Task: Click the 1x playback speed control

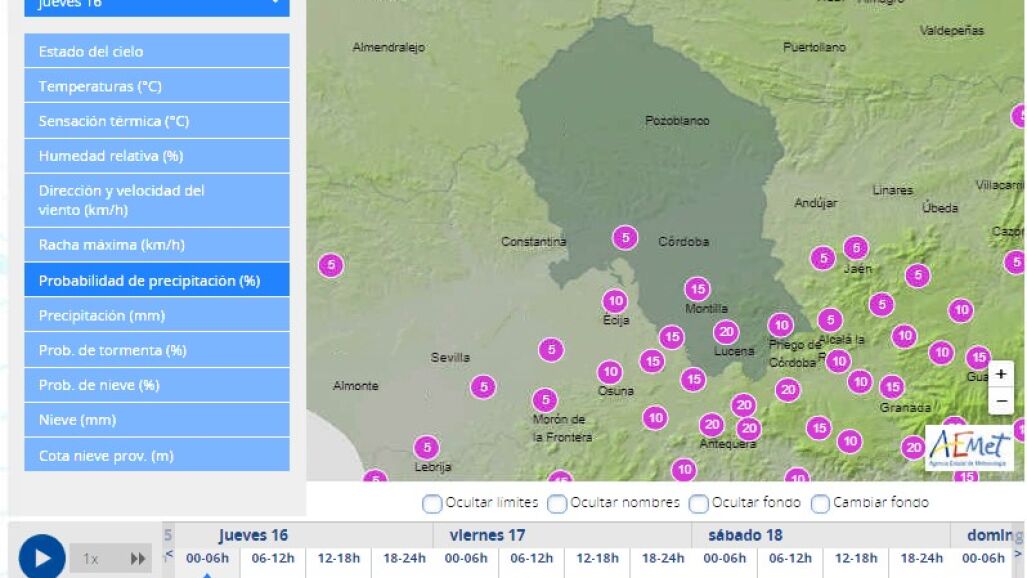Action: [x=91, y=559]
